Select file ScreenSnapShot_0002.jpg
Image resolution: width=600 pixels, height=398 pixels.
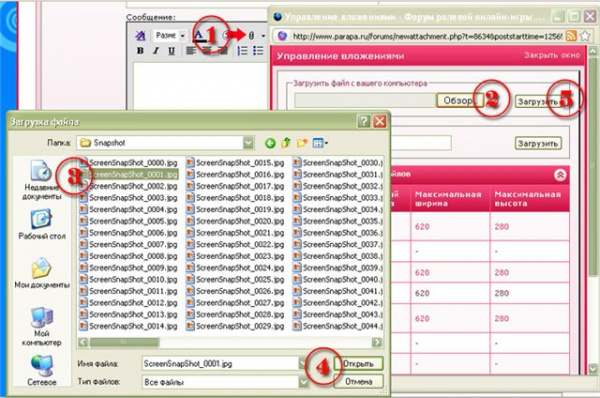(129, 186)
